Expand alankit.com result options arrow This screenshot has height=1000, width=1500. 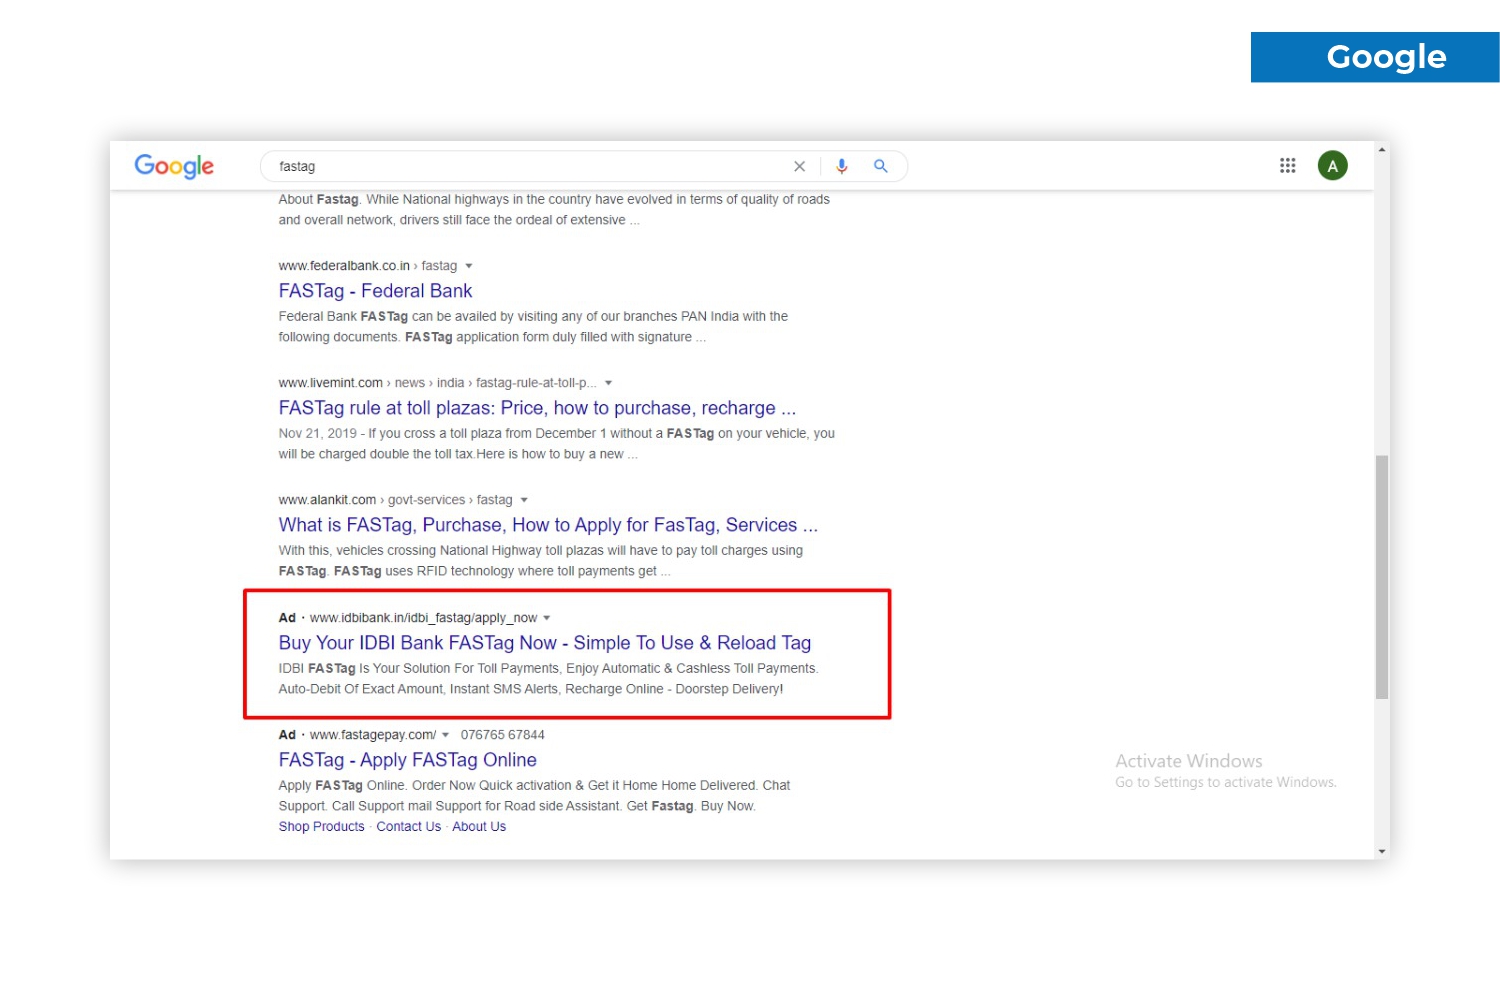(x=524, y=500)
